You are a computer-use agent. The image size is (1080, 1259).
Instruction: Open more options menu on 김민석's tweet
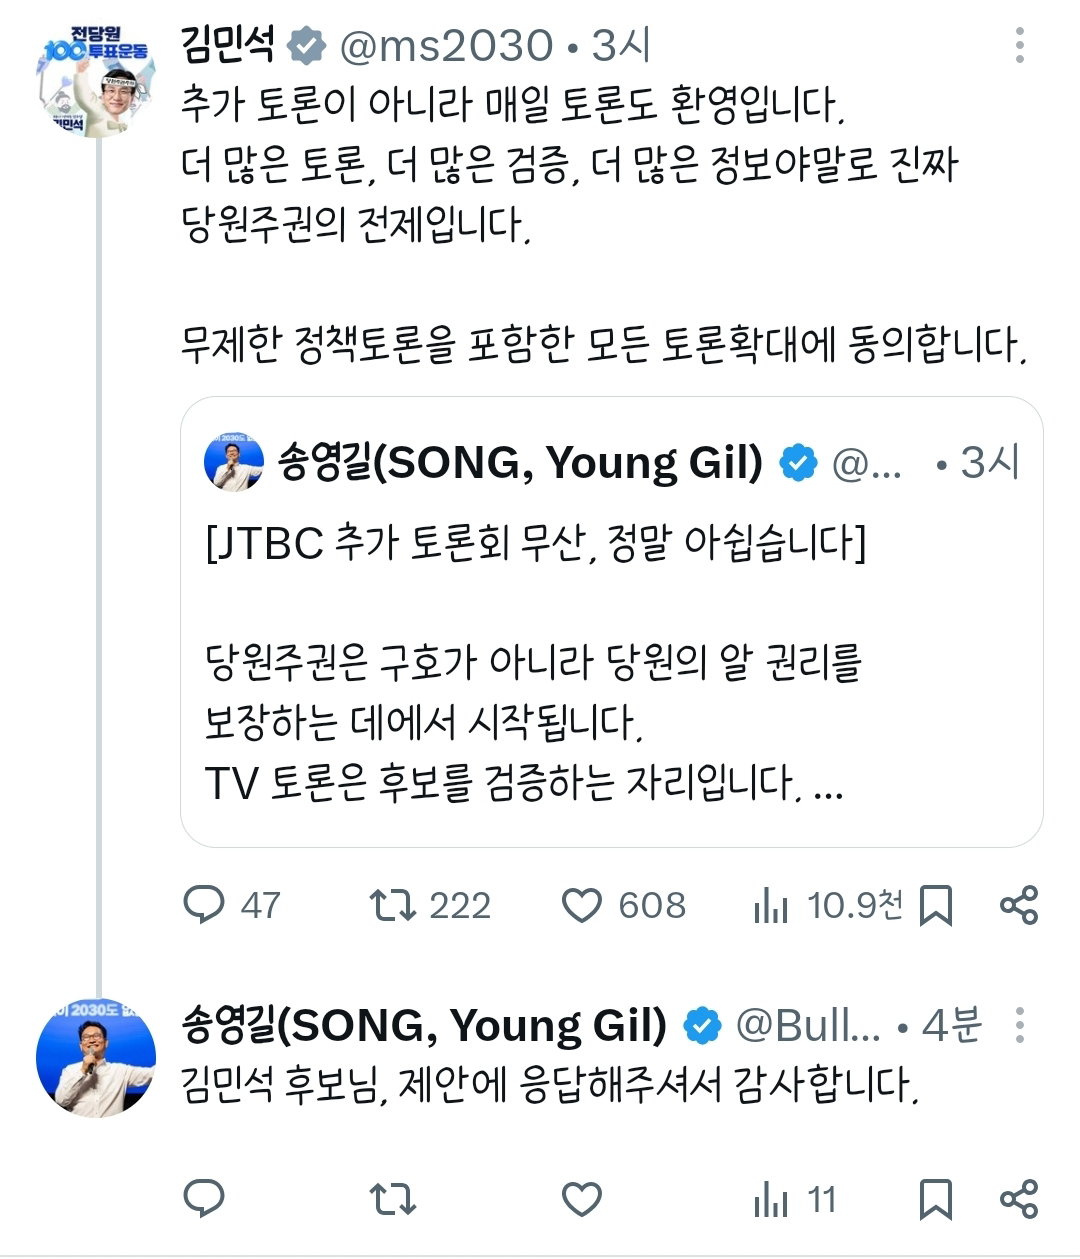click(1019, 45)
